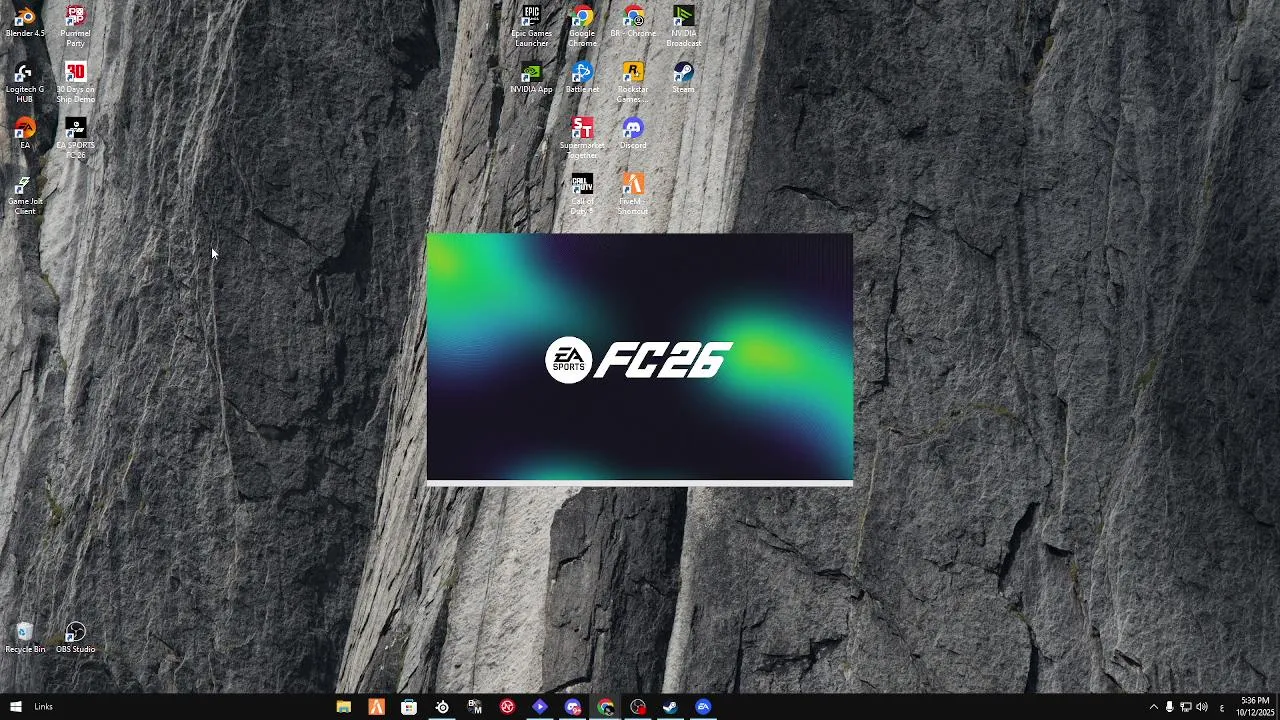Click the EA SPORTS FC26 splash screen

[640, 358]
